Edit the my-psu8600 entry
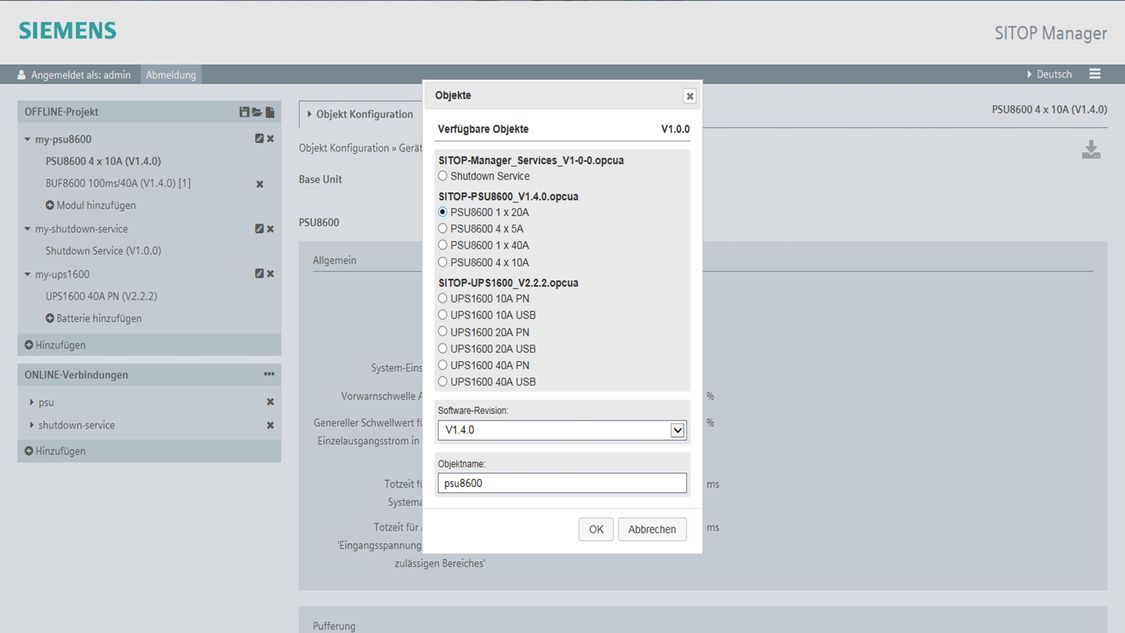Viewport: 1125px width, 633px height. coord(259,139)
